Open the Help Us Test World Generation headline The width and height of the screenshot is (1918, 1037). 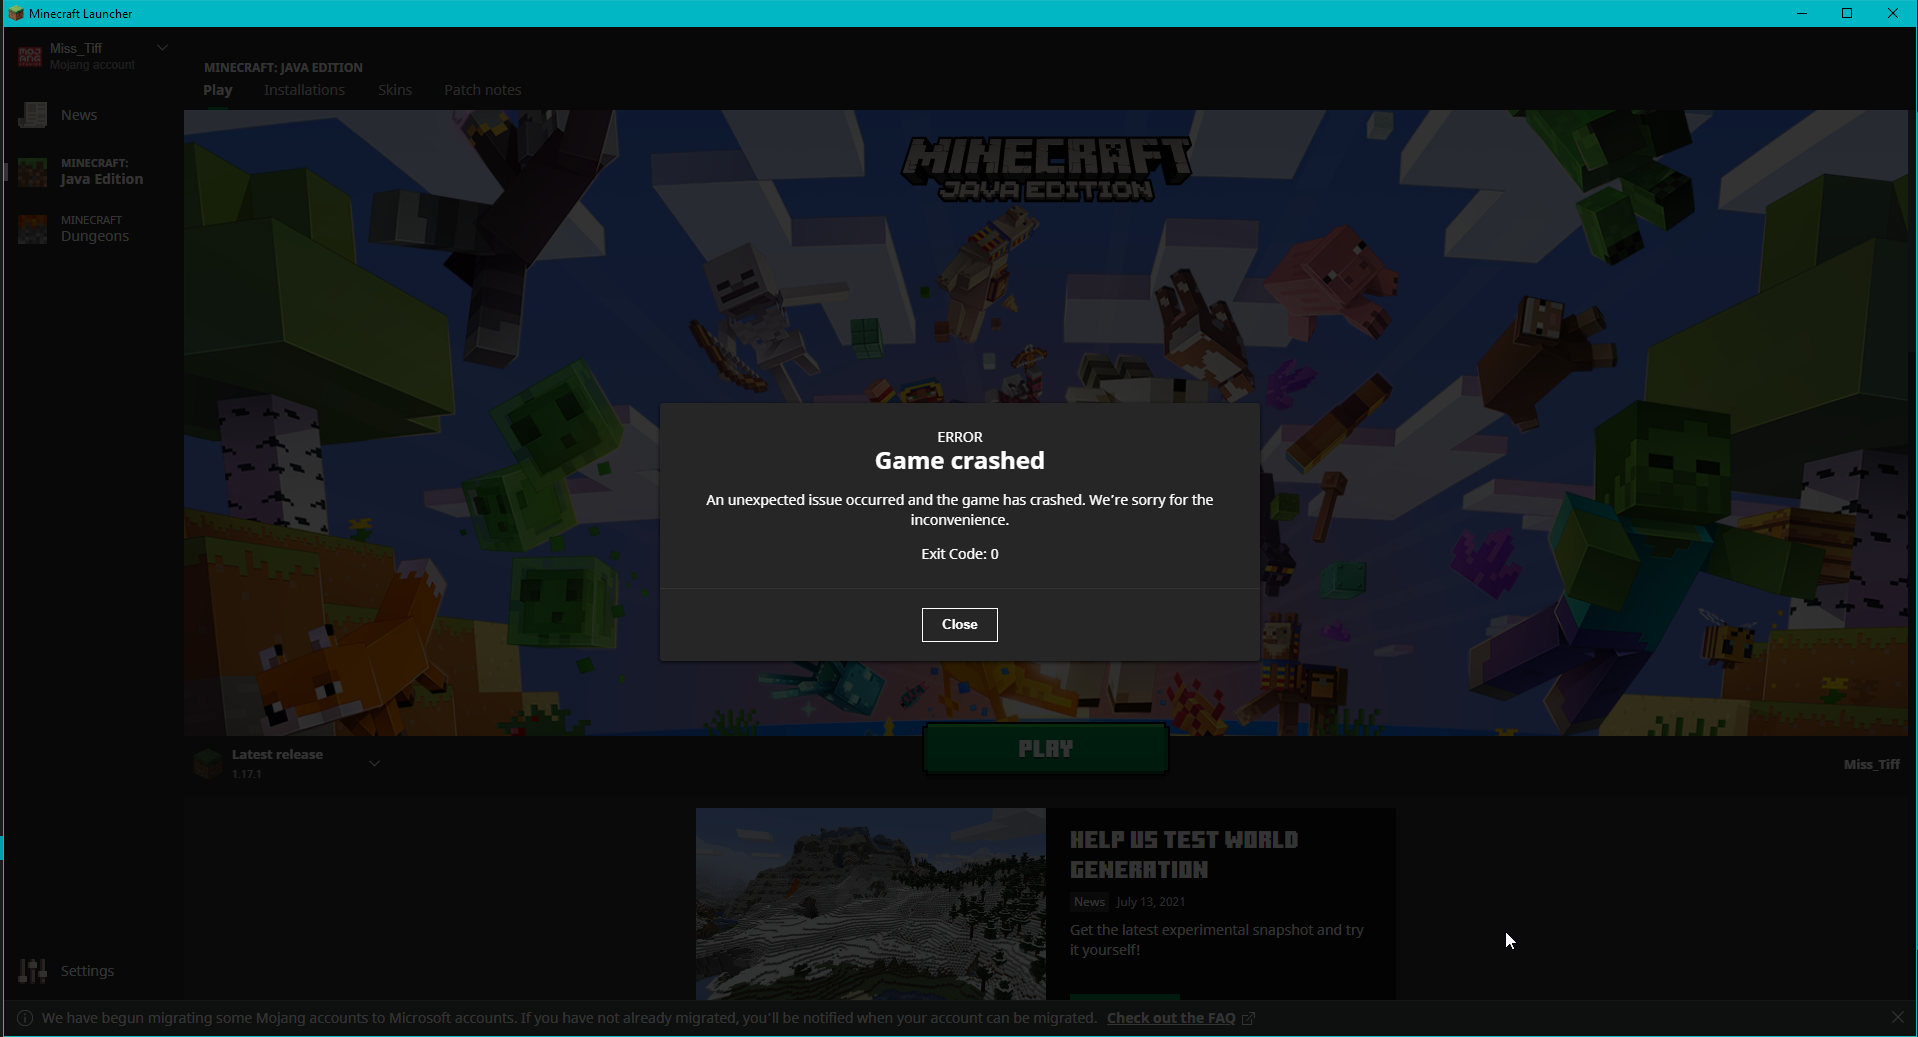click(x=1184, y=855)
